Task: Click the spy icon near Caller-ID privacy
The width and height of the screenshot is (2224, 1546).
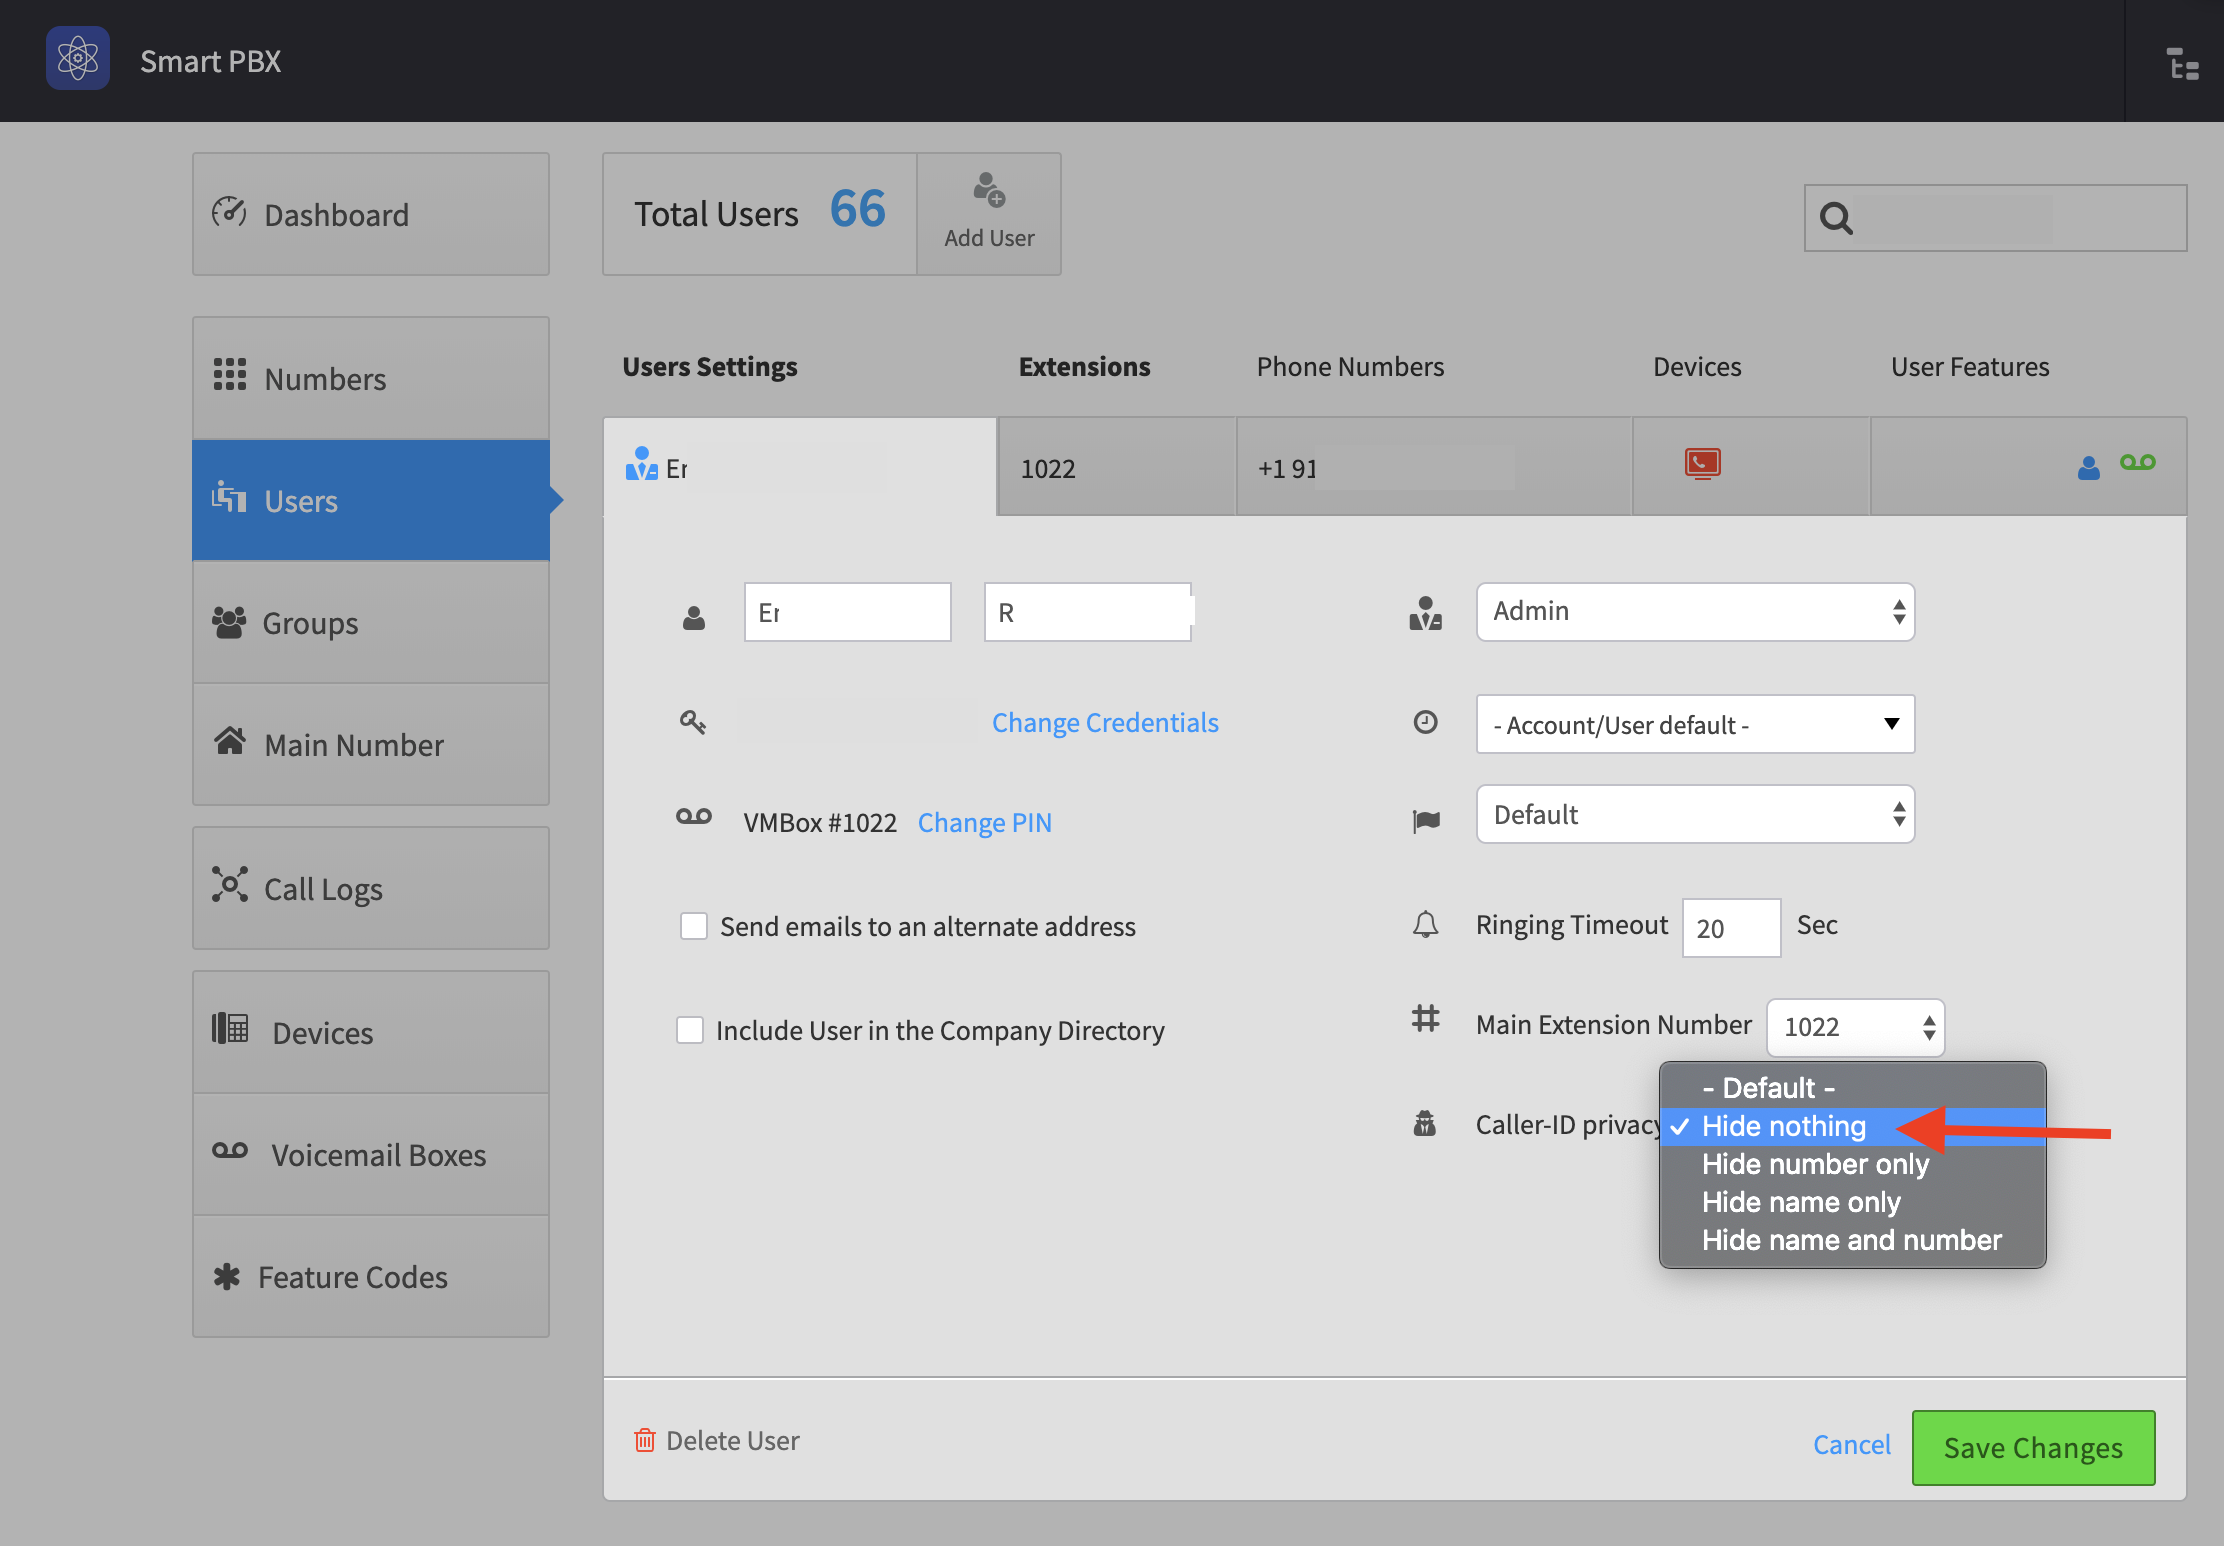Action: click(x=1425, y=1124)
